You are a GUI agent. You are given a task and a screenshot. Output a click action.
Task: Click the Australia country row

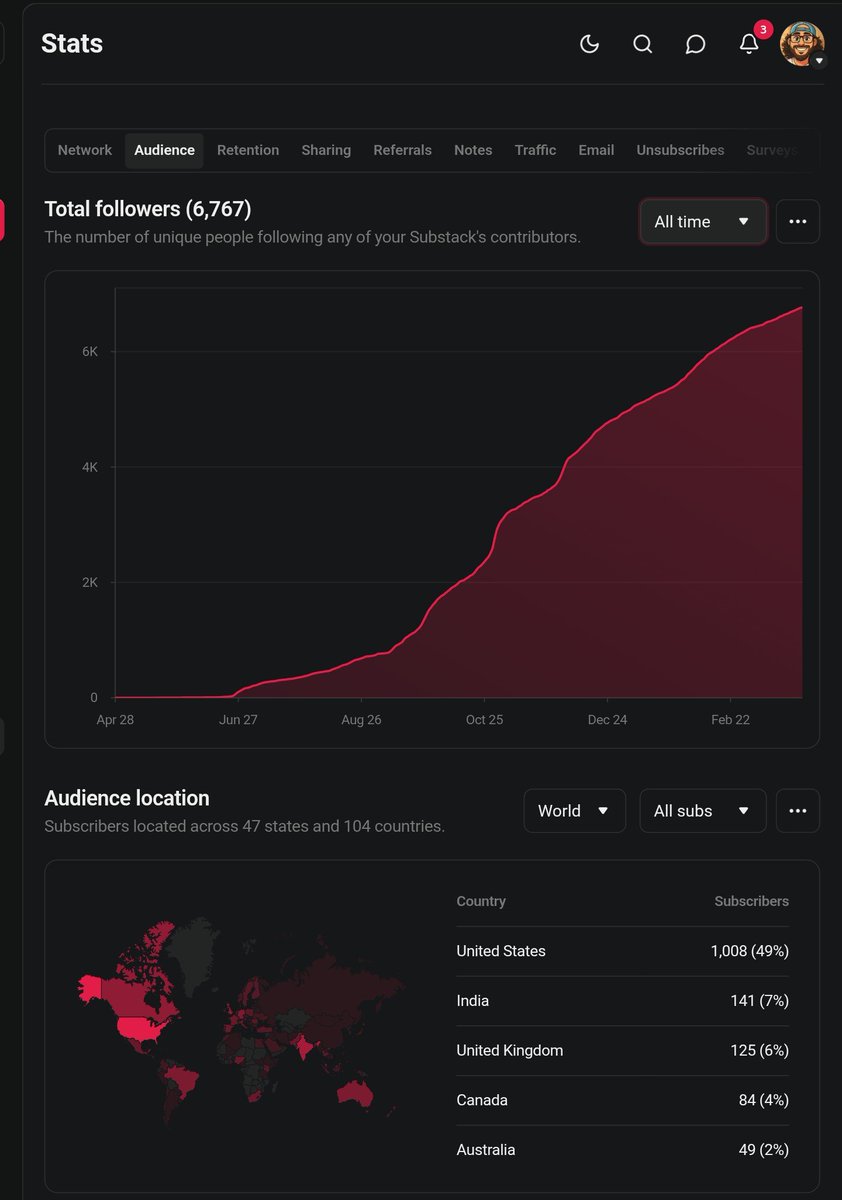coord(623,1150)
